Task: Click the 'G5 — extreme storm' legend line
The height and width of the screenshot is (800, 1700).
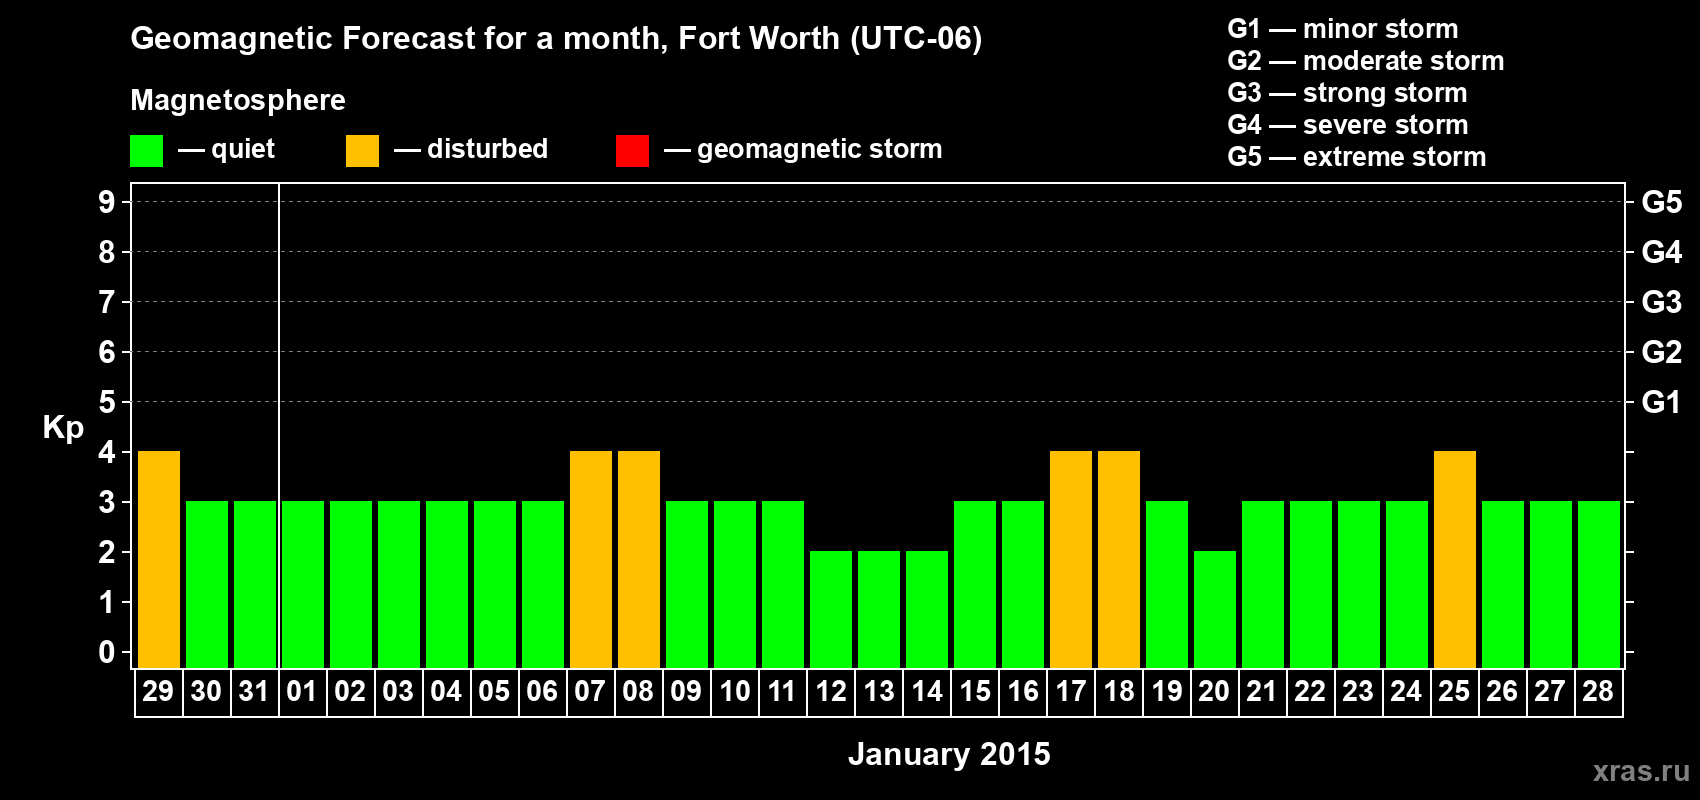Action: [x=1357, y=157]
